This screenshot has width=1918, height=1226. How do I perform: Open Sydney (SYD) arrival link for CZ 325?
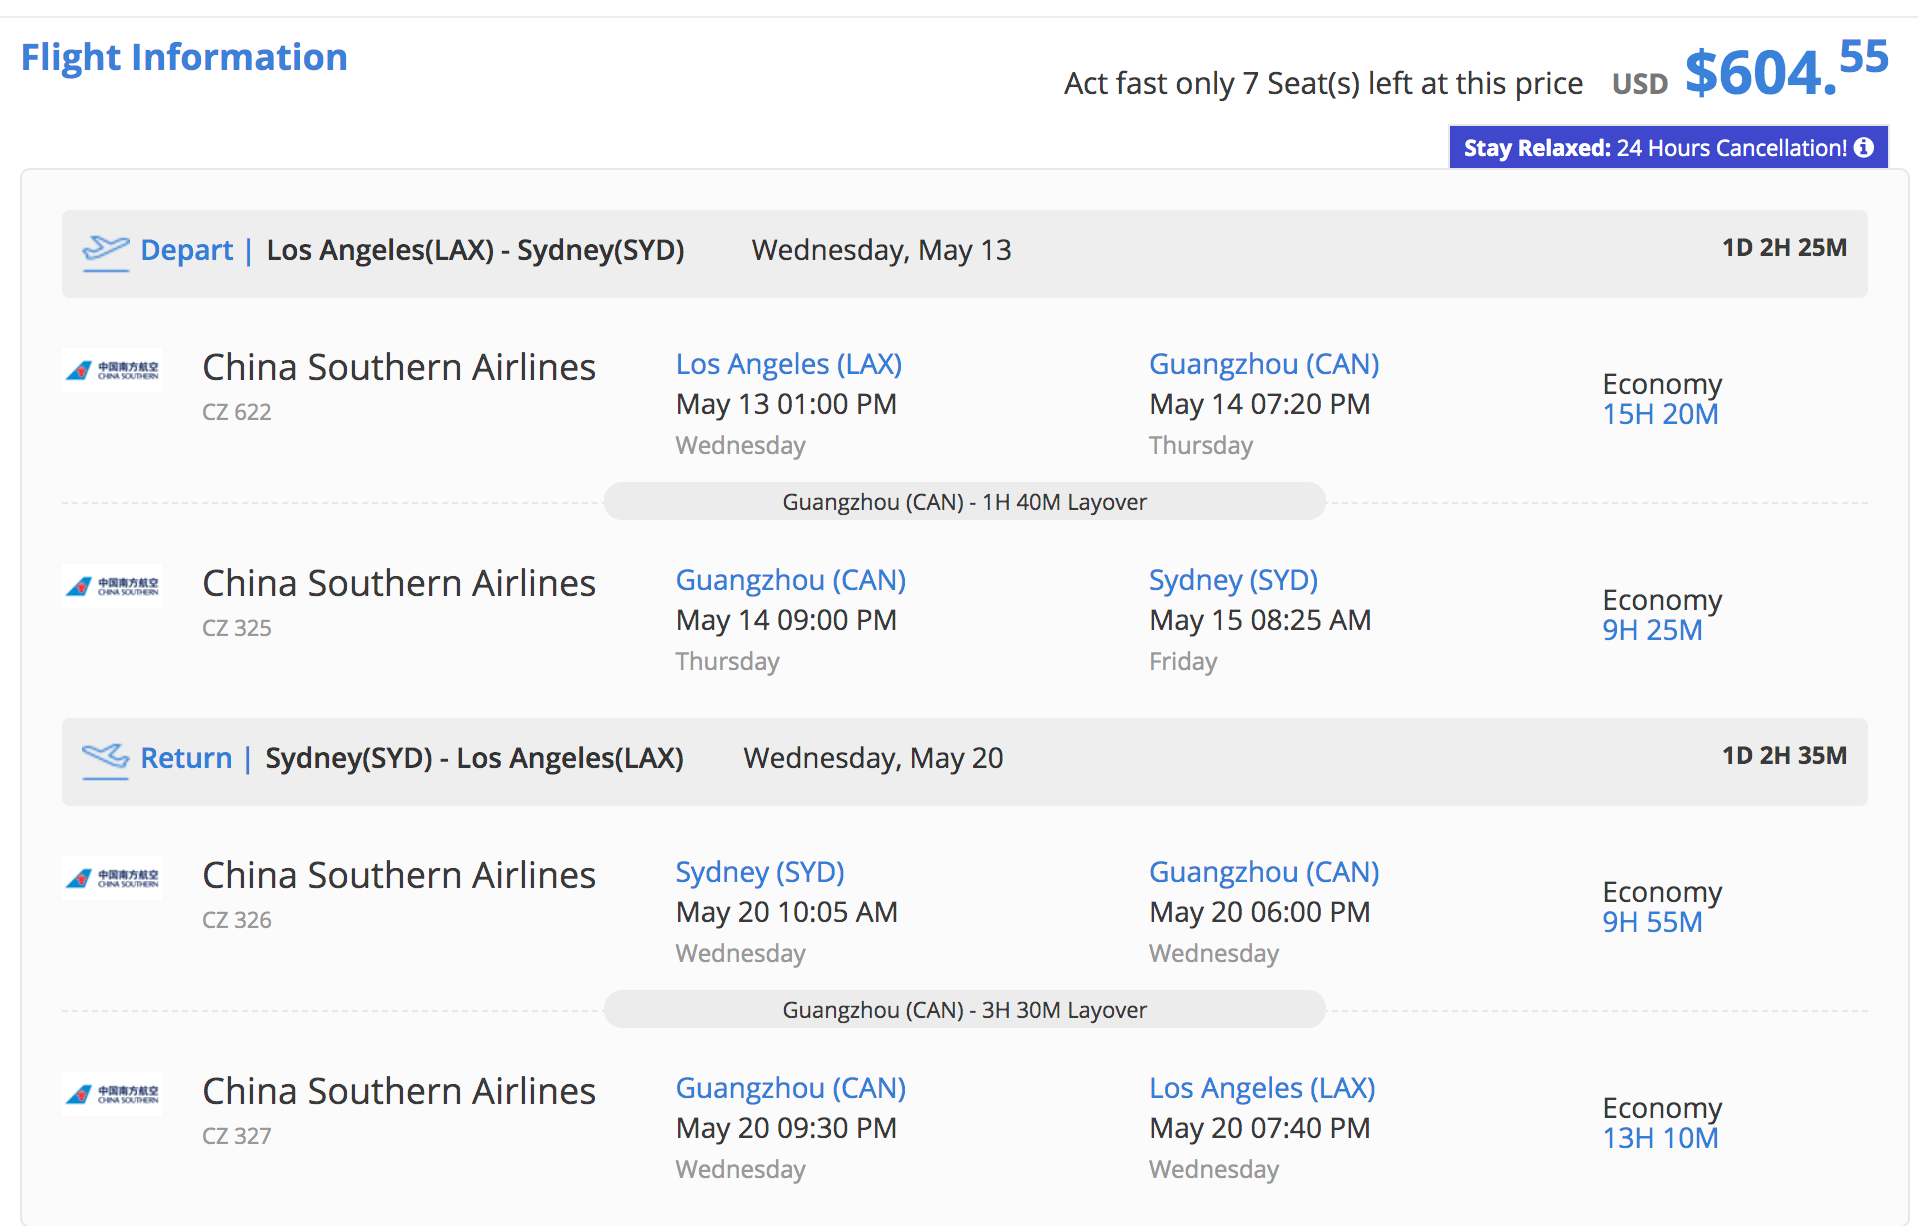click(1232, 580)
